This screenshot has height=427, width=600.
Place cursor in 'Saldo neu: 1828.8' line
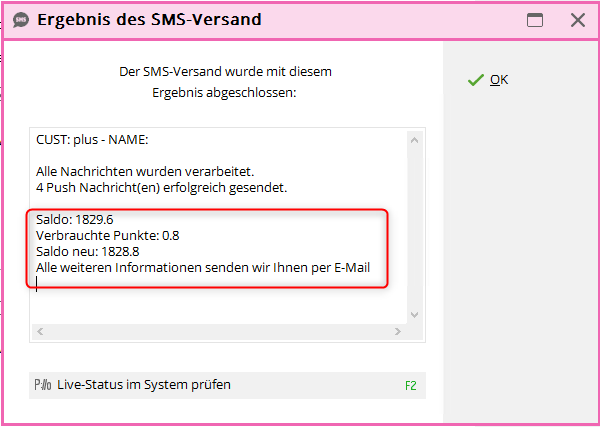88,252
